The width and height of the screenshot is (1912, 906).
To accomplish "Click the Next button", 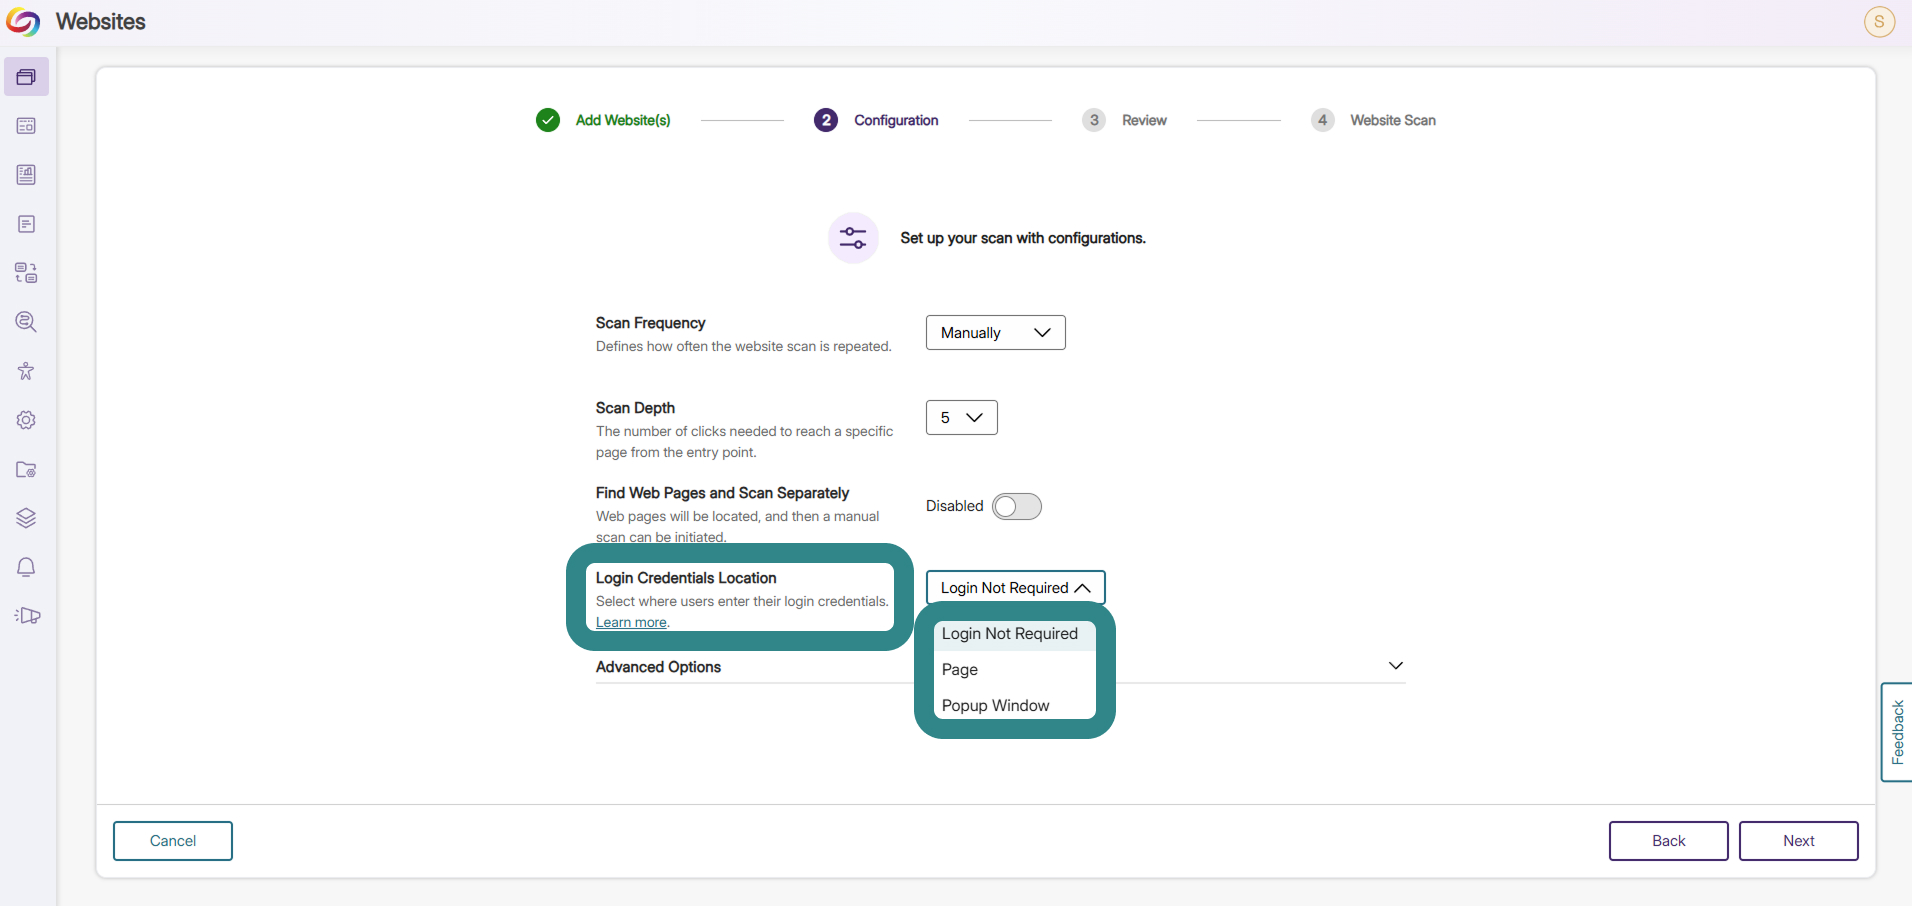I will pyautogui.click(x=1798, y=841).
